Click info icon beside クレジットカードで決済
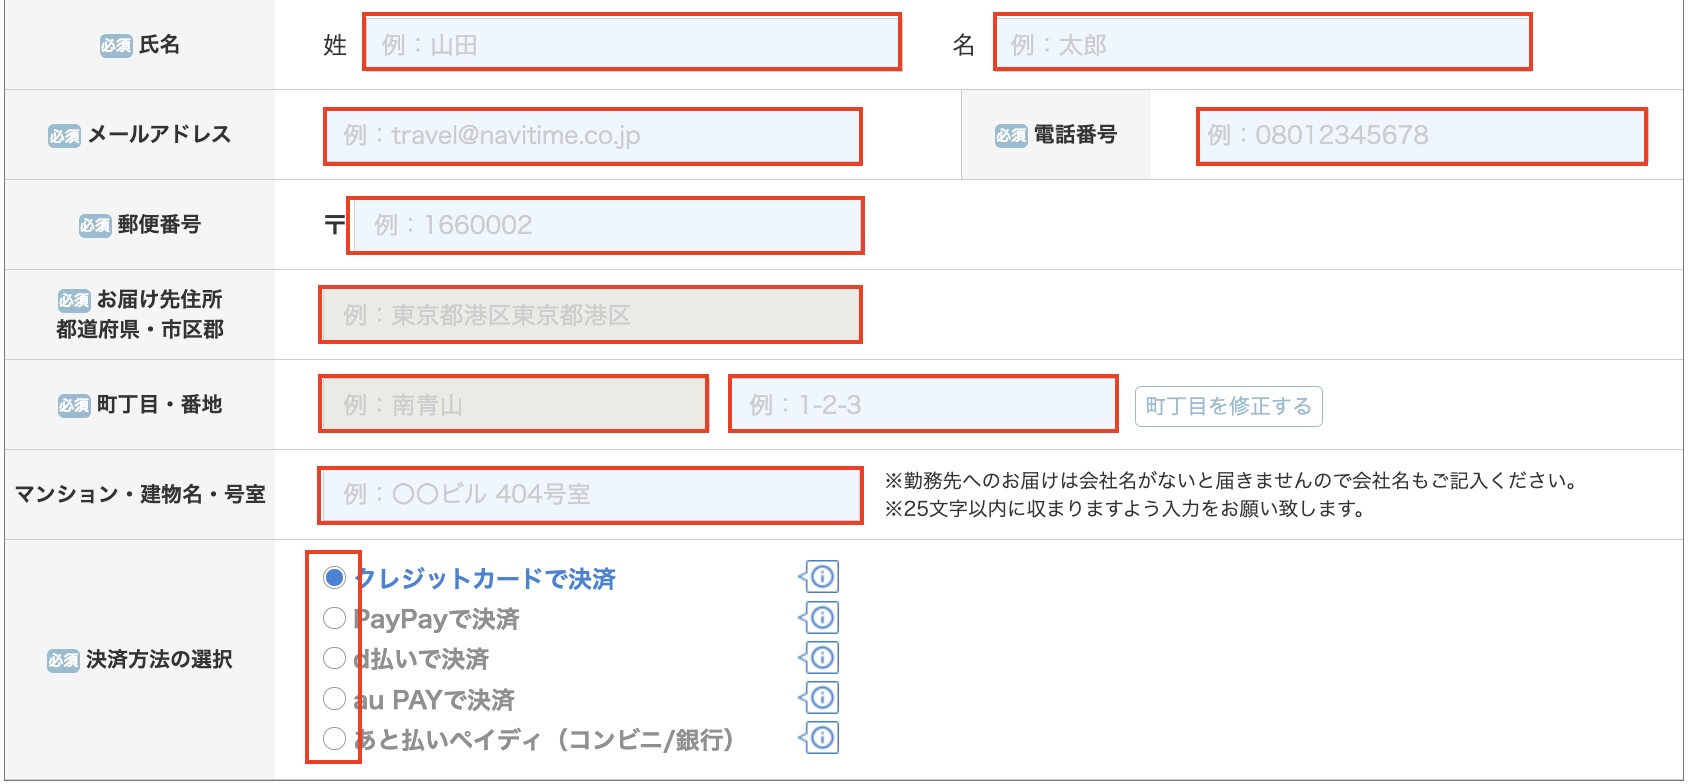The image size is (1690, 784). (x=821, y=577)
